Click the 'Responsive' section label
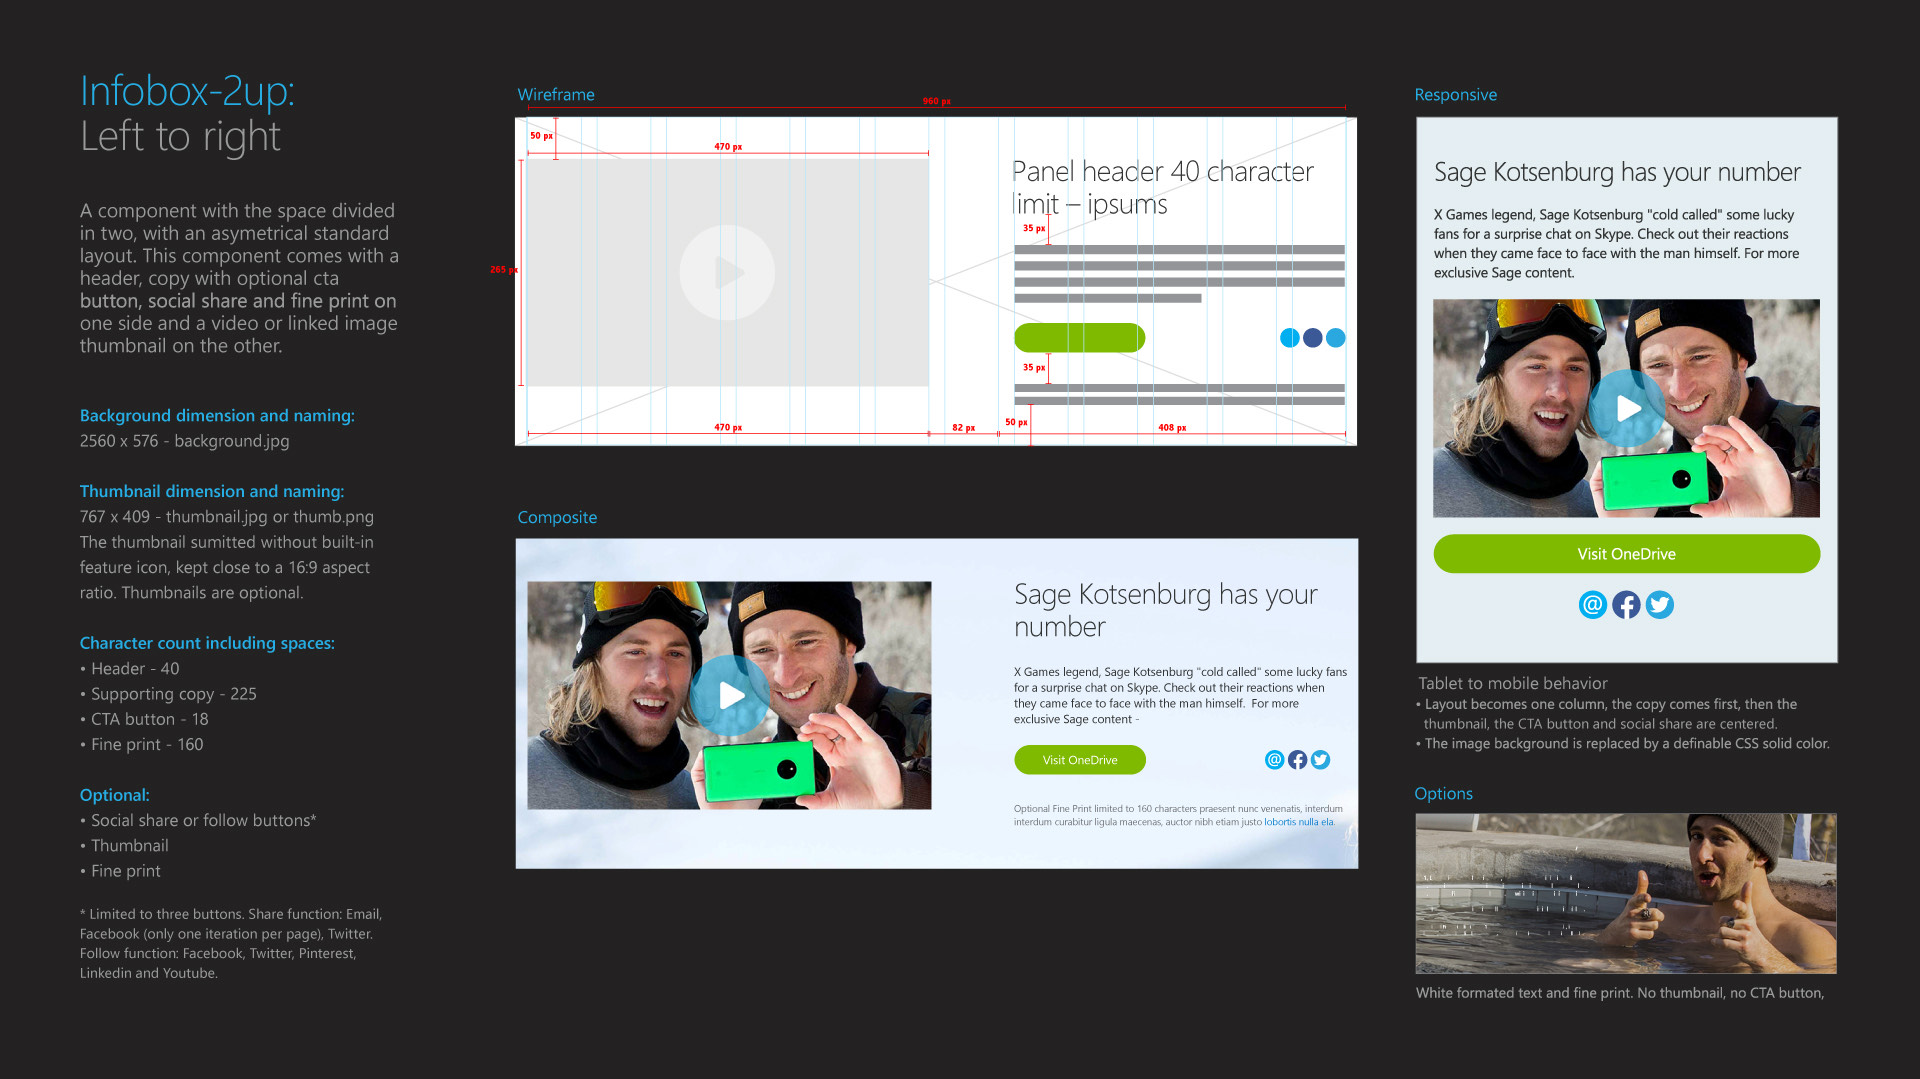 tap(1455, 95)
